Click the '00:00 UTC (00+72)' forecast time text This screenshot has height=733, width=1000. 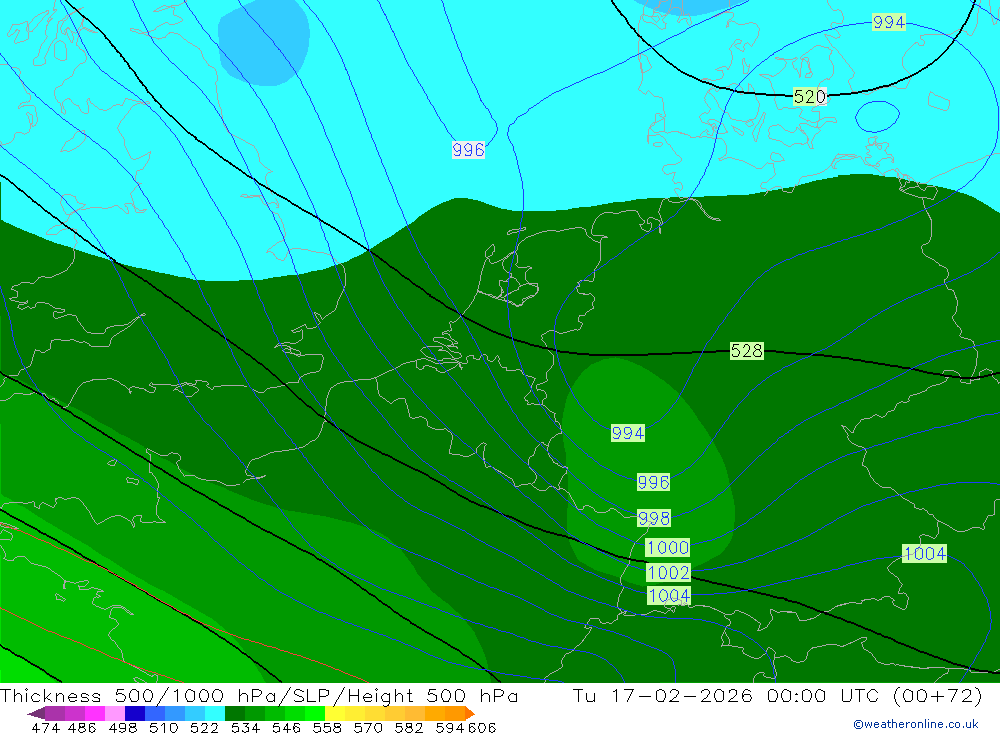click(874, 695)
